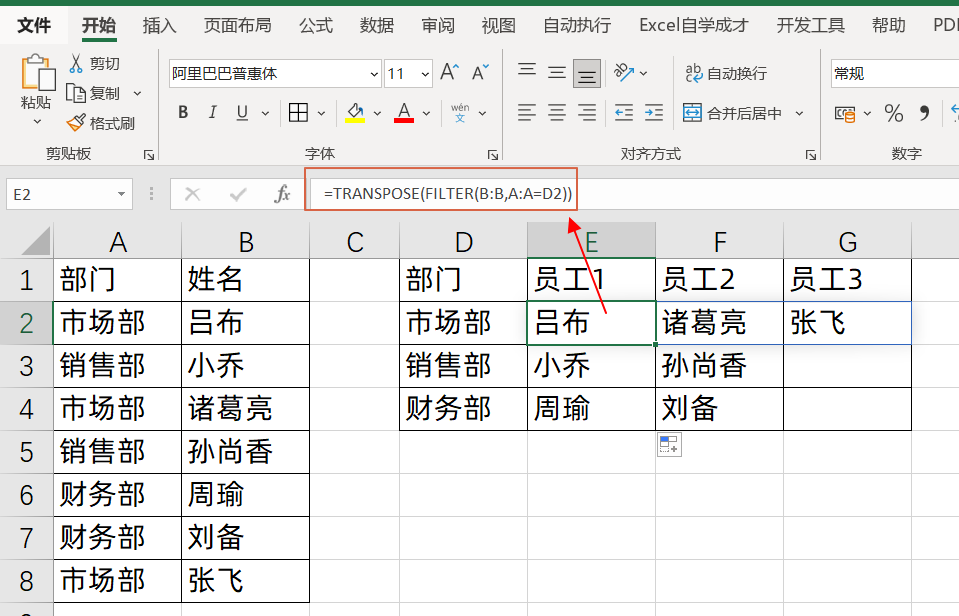Toggle Italic formatting
The image size is (959, 616).
tap(213, 113)
